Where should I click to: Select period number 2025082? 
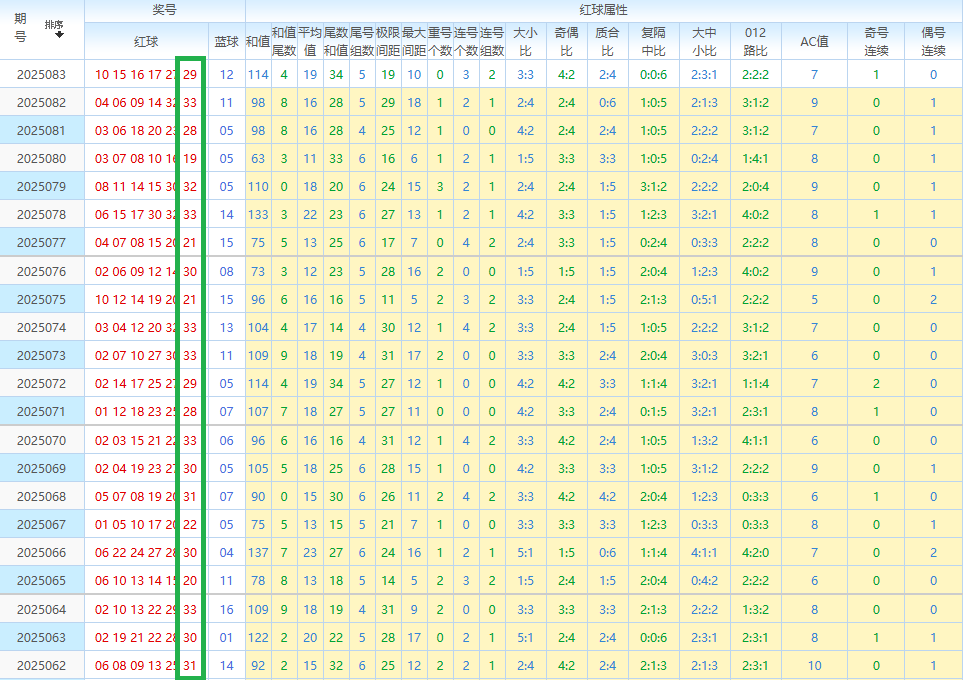(x=41, y=103)
